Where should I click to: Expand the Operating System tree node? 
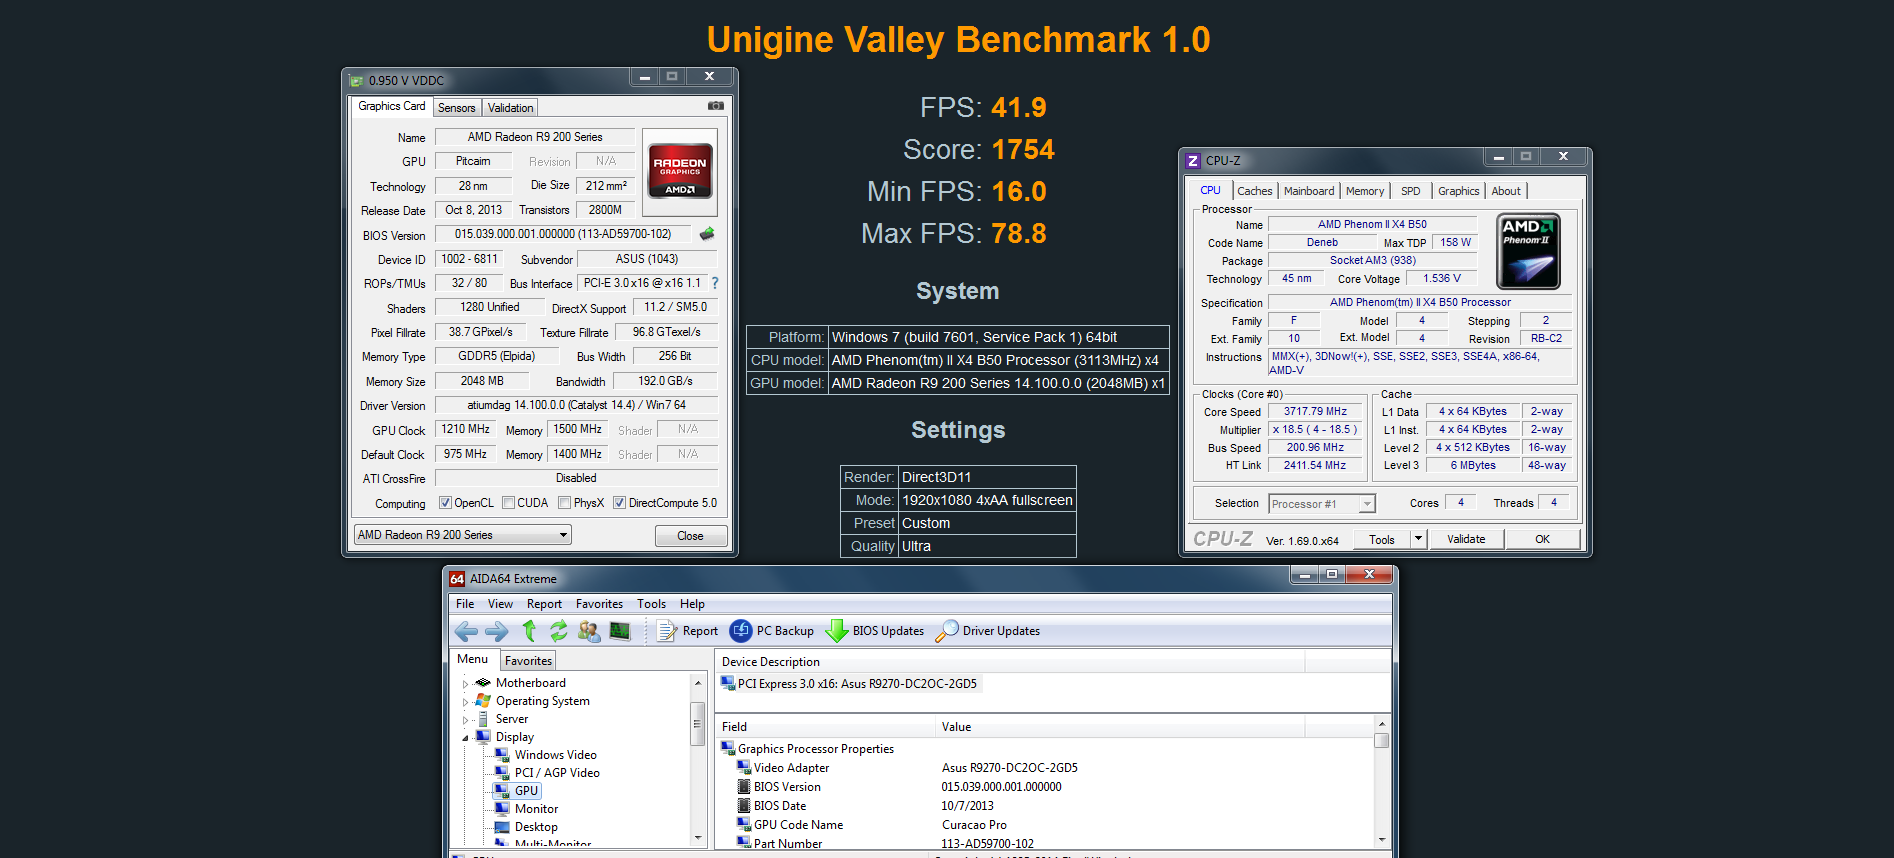[465, 702]
